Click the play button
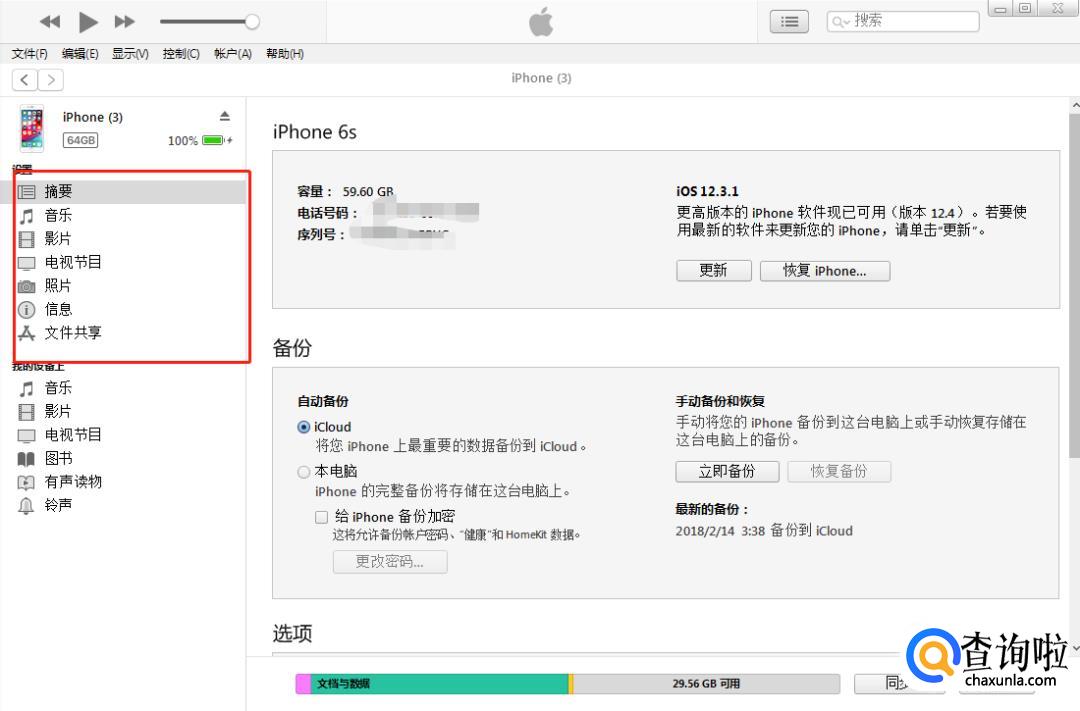Image resolution: width=1080 pixels, height=711 pixels. click(87, 22)
